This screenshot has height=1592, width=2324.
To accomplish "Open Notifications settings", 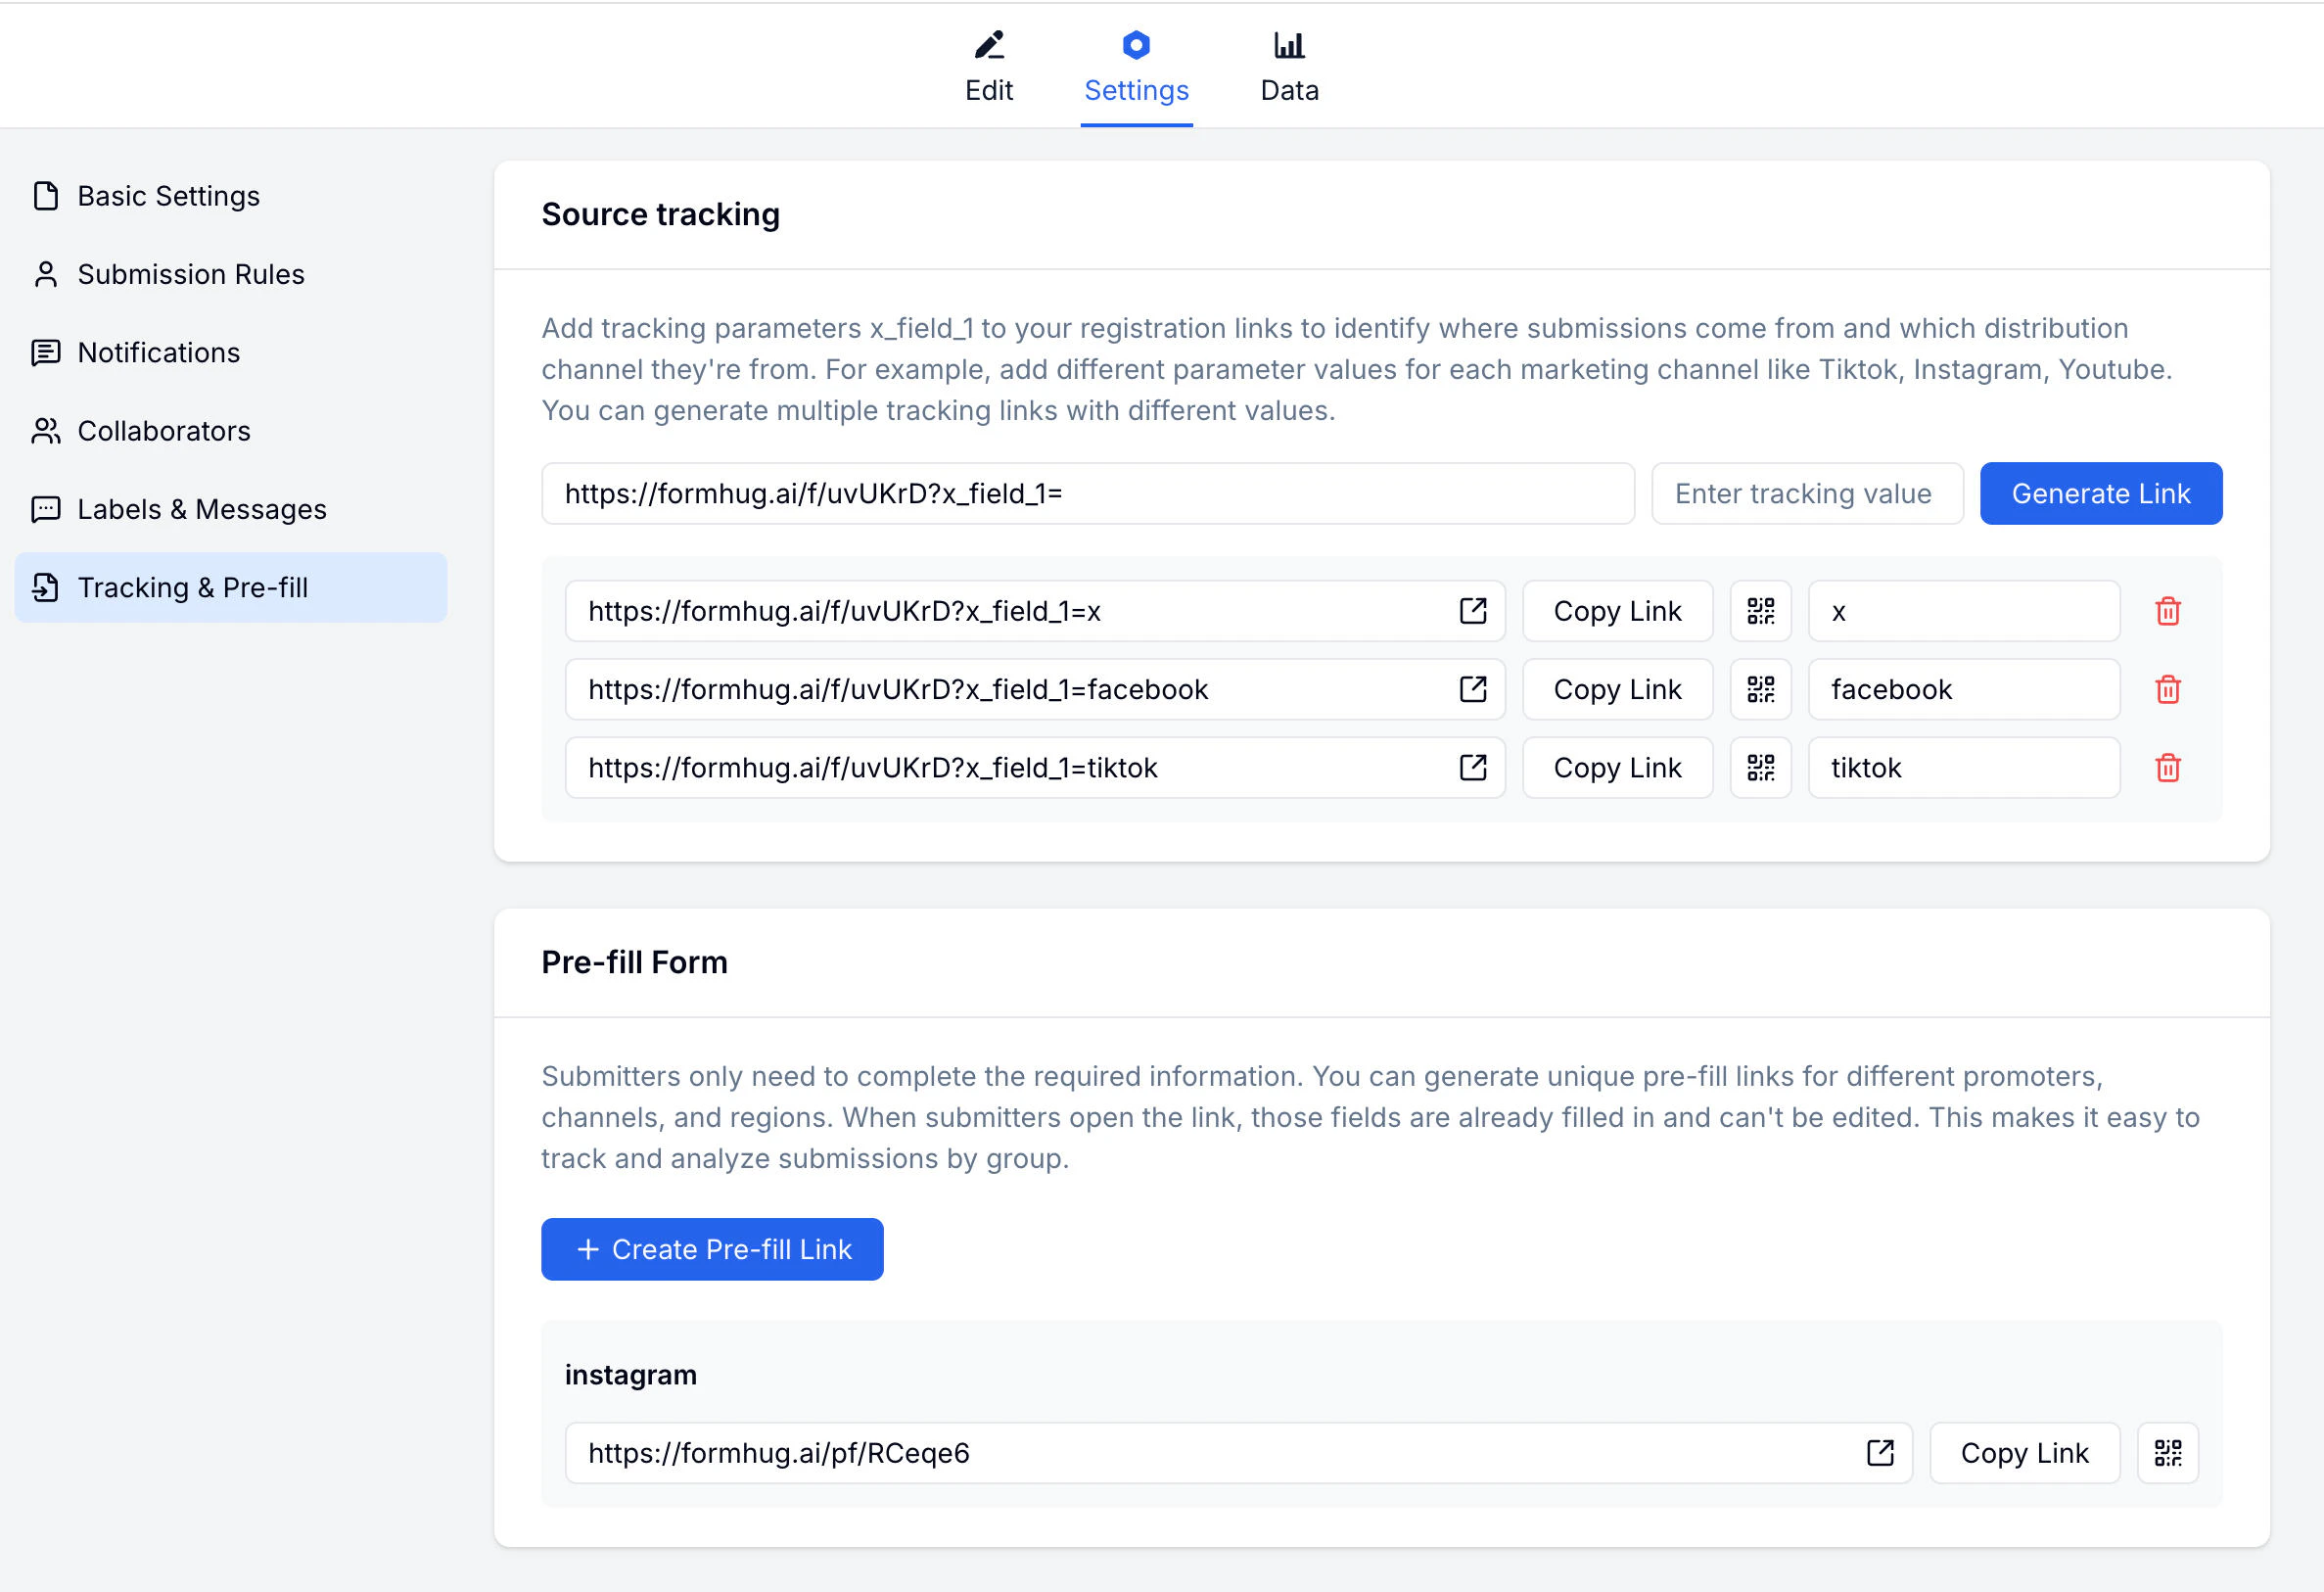I will pyautogui.click(x=158, y=352).
